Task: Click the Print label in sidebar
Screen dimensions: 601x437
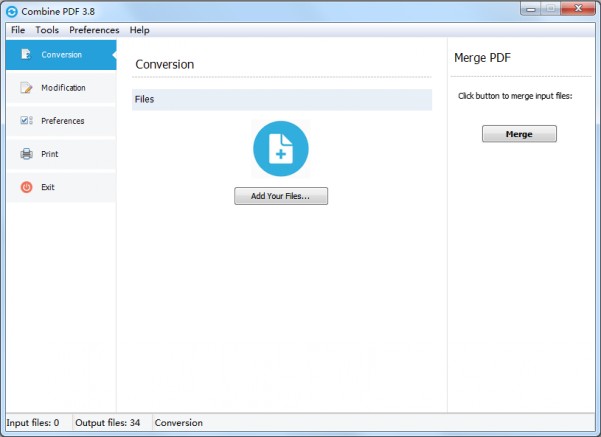Action: [50, 154]
